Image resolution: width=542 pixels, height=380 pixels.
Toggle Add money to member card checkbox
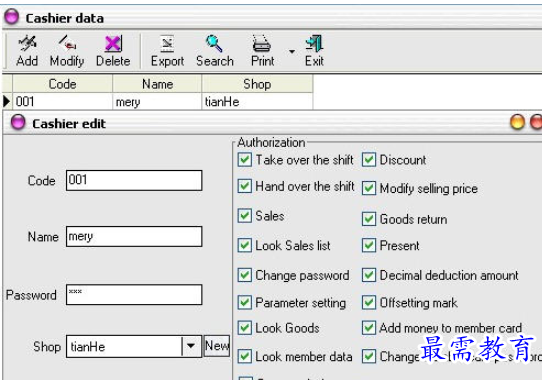click(369, 328)
